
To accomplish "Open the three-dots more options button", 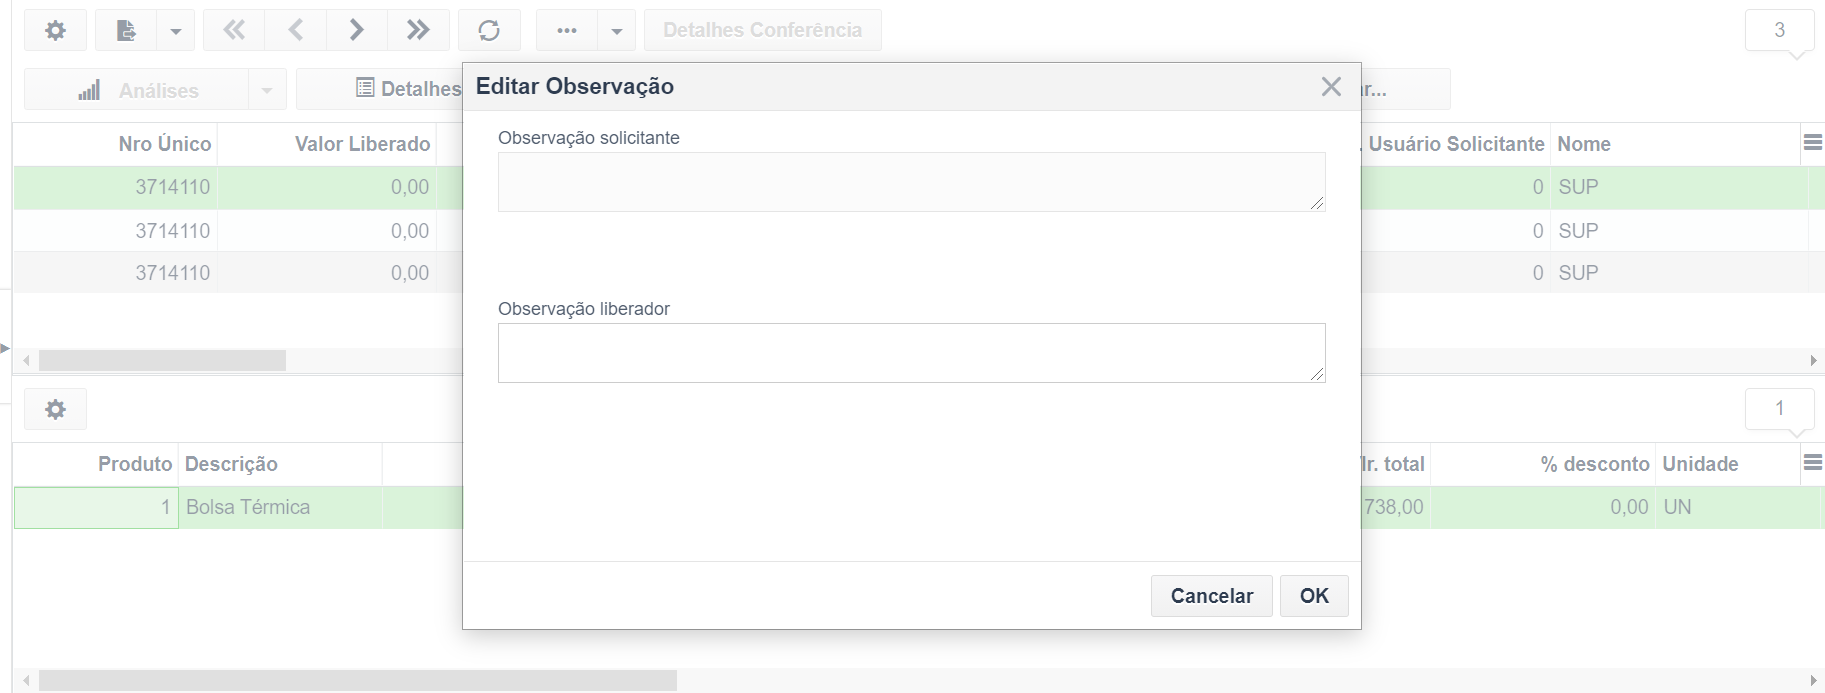I will click(x=567, y=30).
